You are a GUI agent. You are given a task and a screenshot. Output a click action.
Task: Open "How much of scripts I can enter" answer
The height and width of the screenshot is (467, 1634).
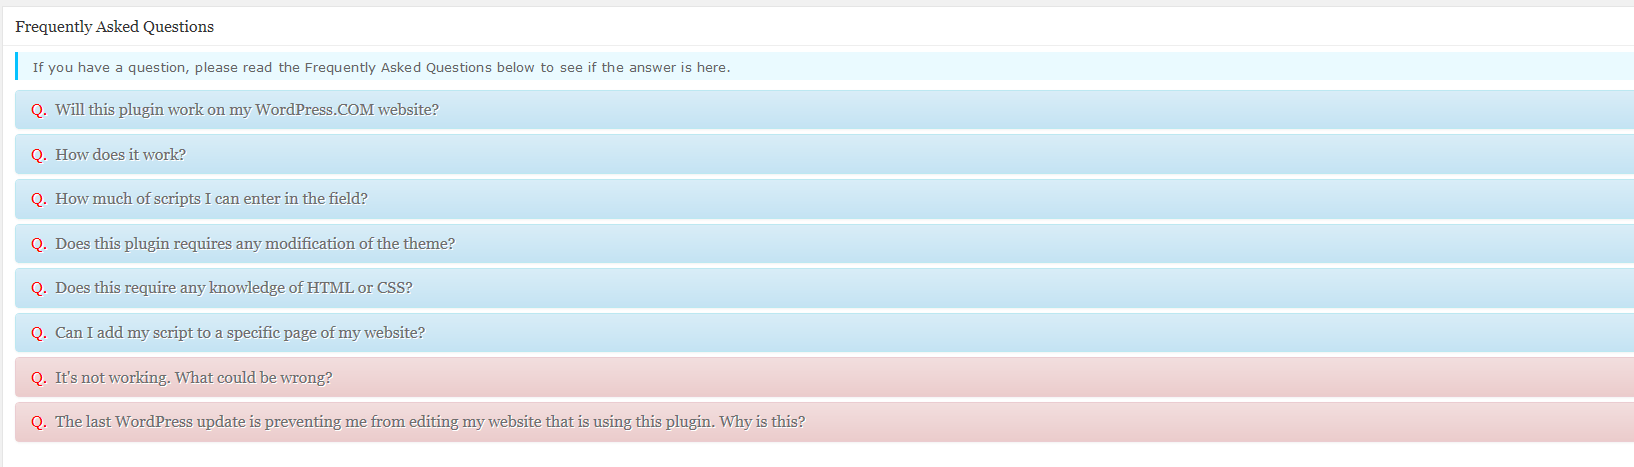pos(212,199)
